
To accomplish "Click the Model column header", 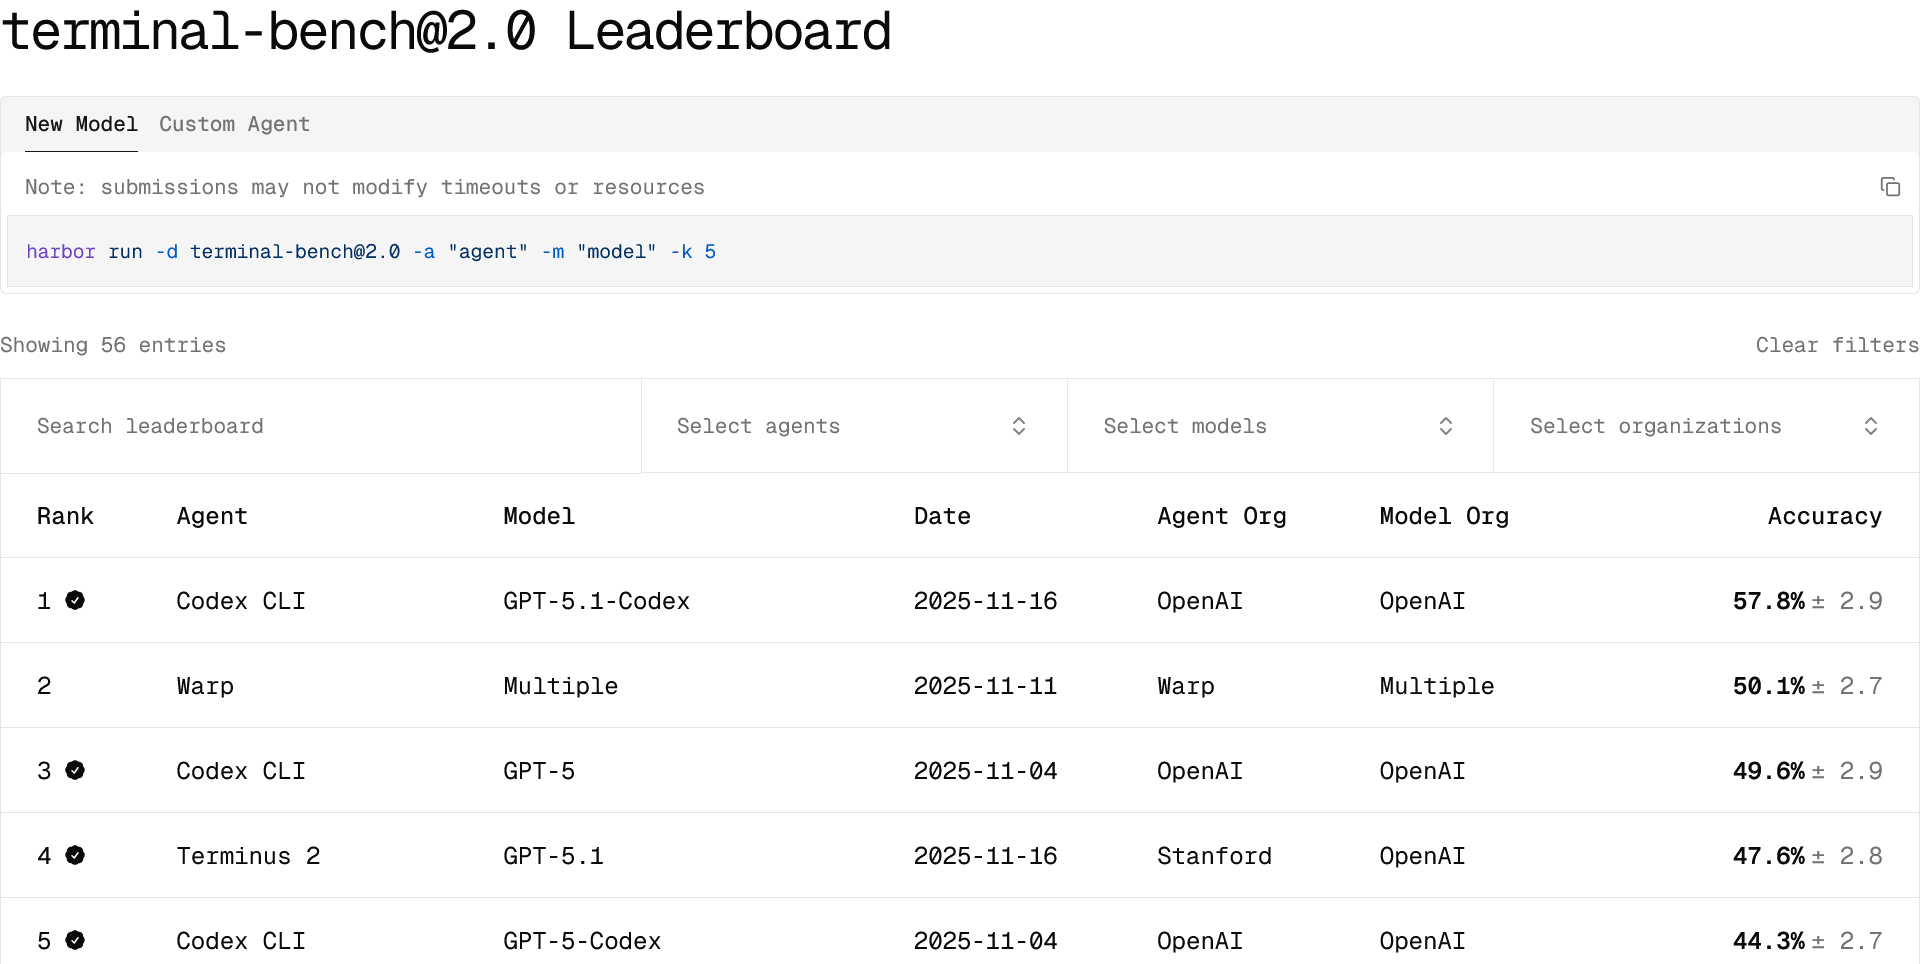I will [x=539, y=516].
